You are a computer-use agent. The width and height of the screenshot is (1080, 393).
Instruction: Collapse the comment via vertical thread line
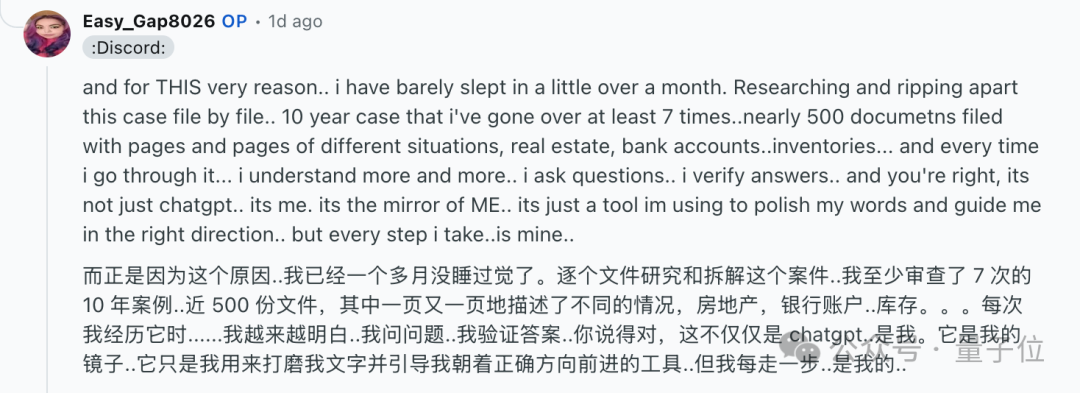tap(47, 227)
